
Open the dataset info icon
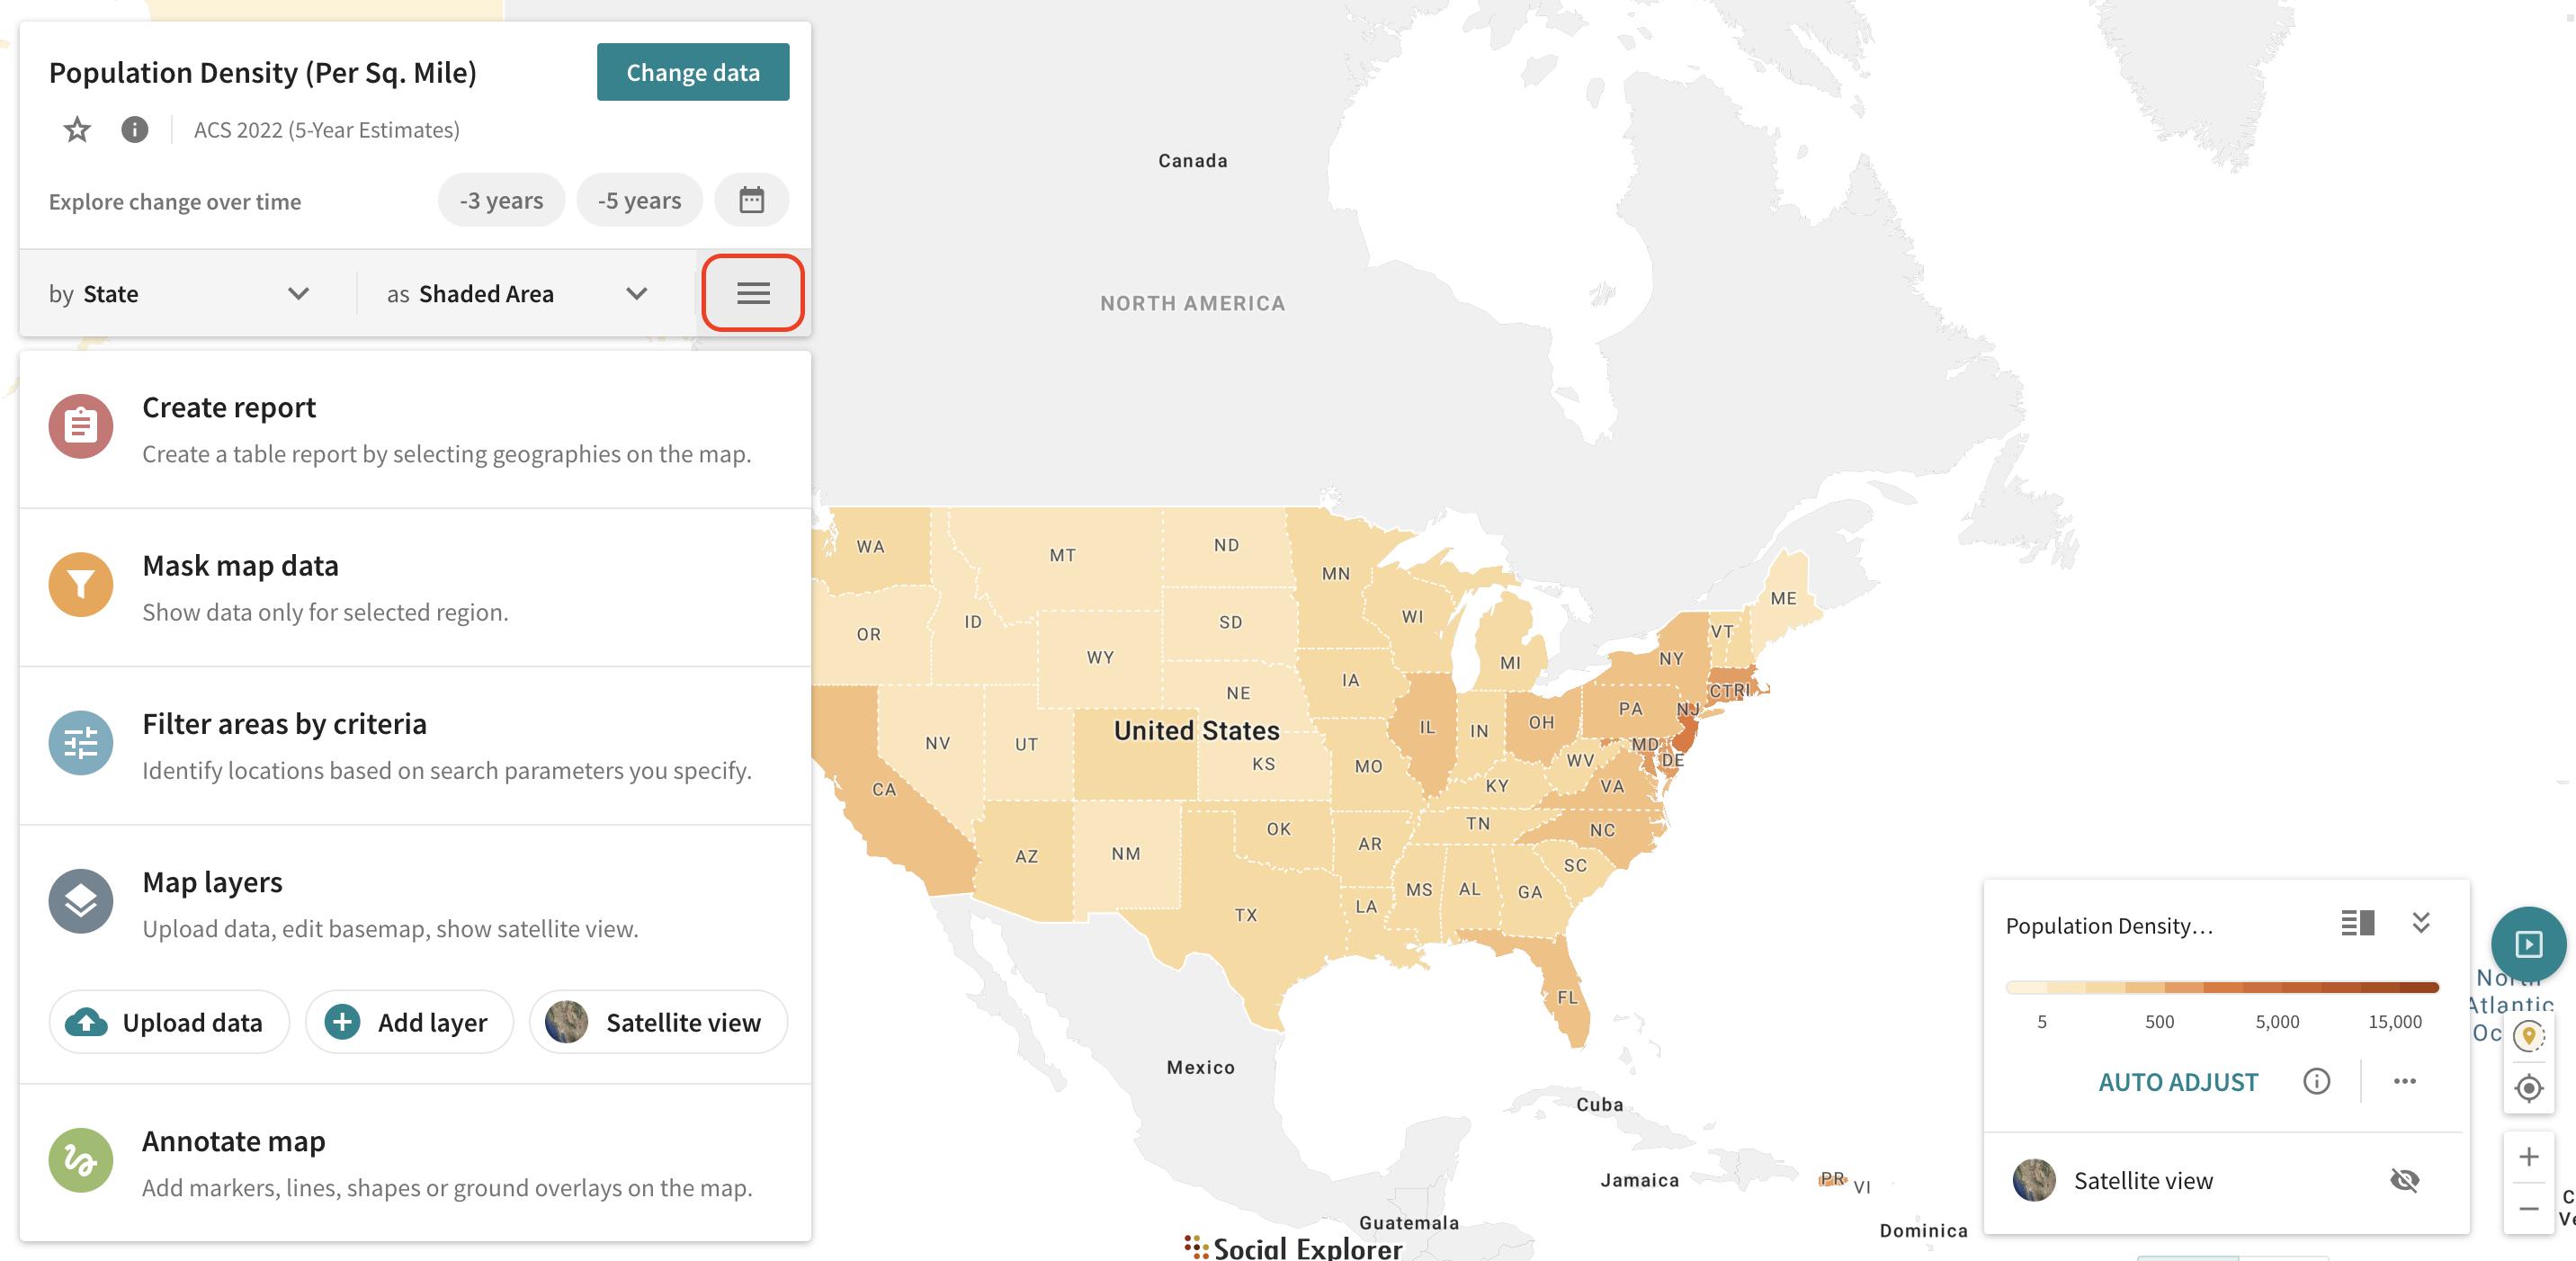click(135, 130)
